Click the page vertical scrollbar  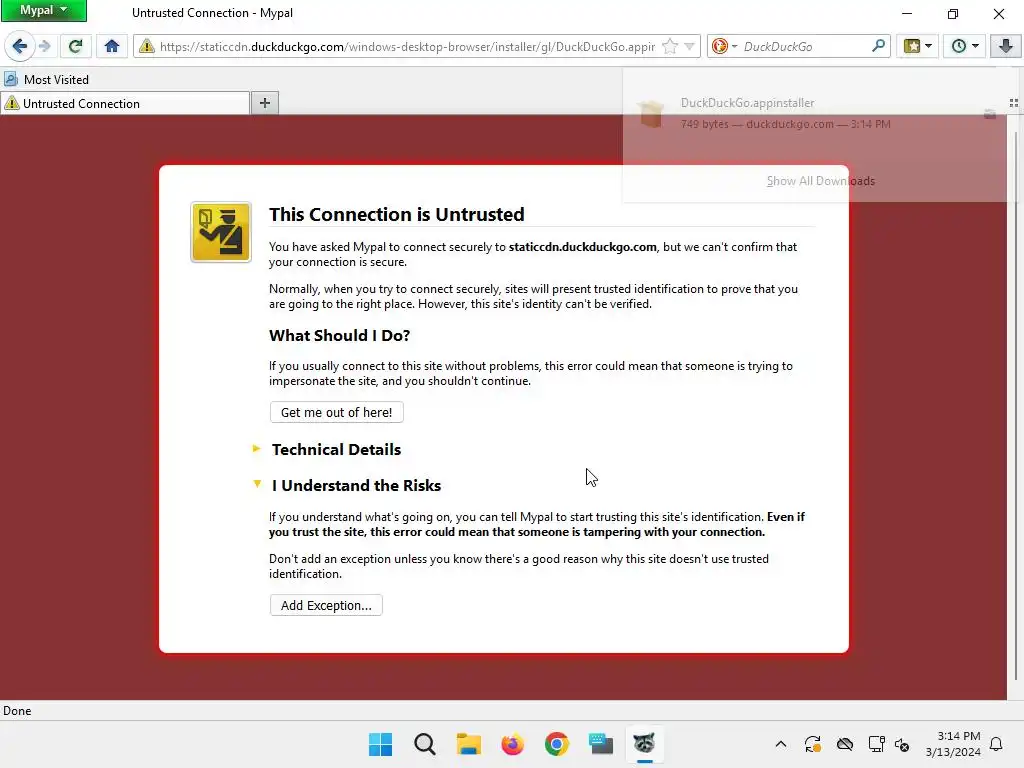1016,405
